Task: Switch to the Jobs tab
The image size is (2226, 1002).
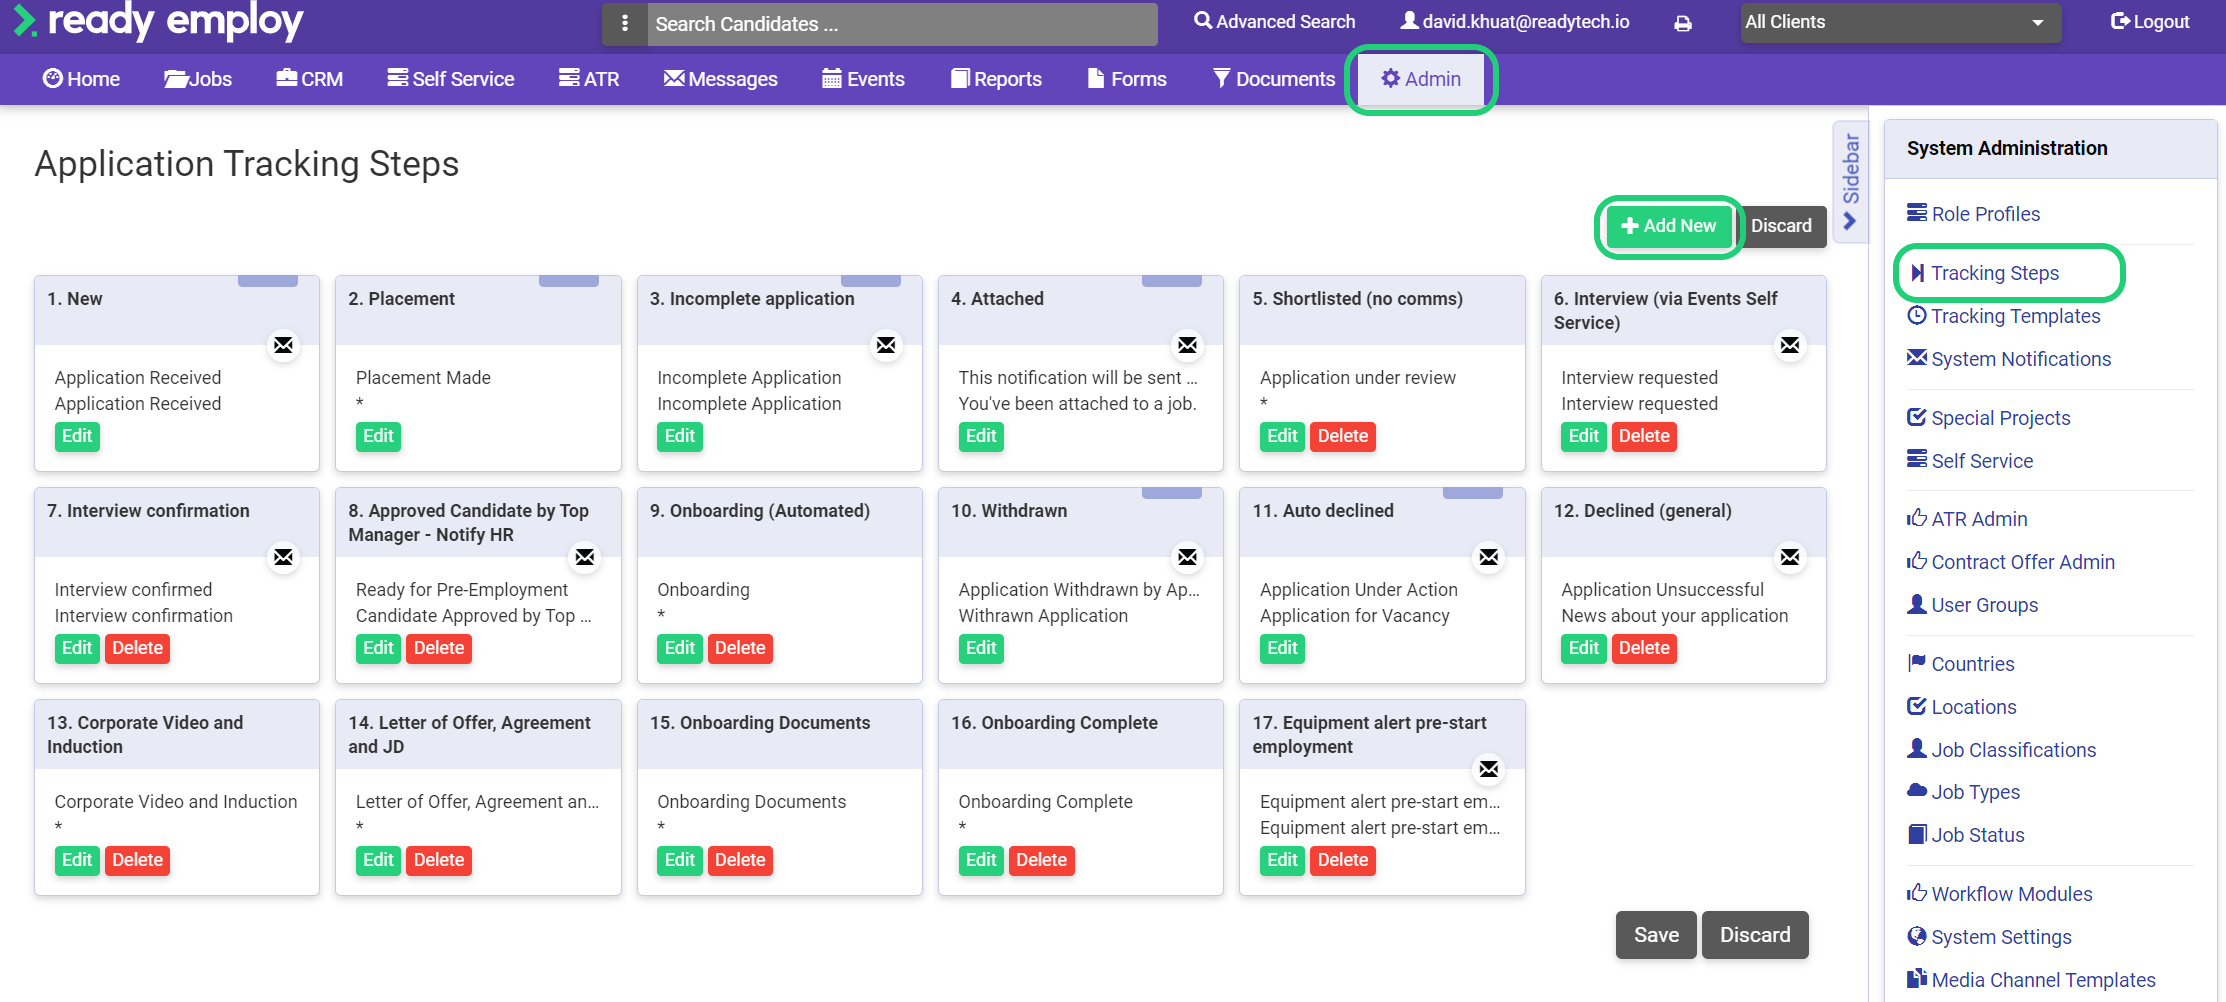Action: point(198,79)
